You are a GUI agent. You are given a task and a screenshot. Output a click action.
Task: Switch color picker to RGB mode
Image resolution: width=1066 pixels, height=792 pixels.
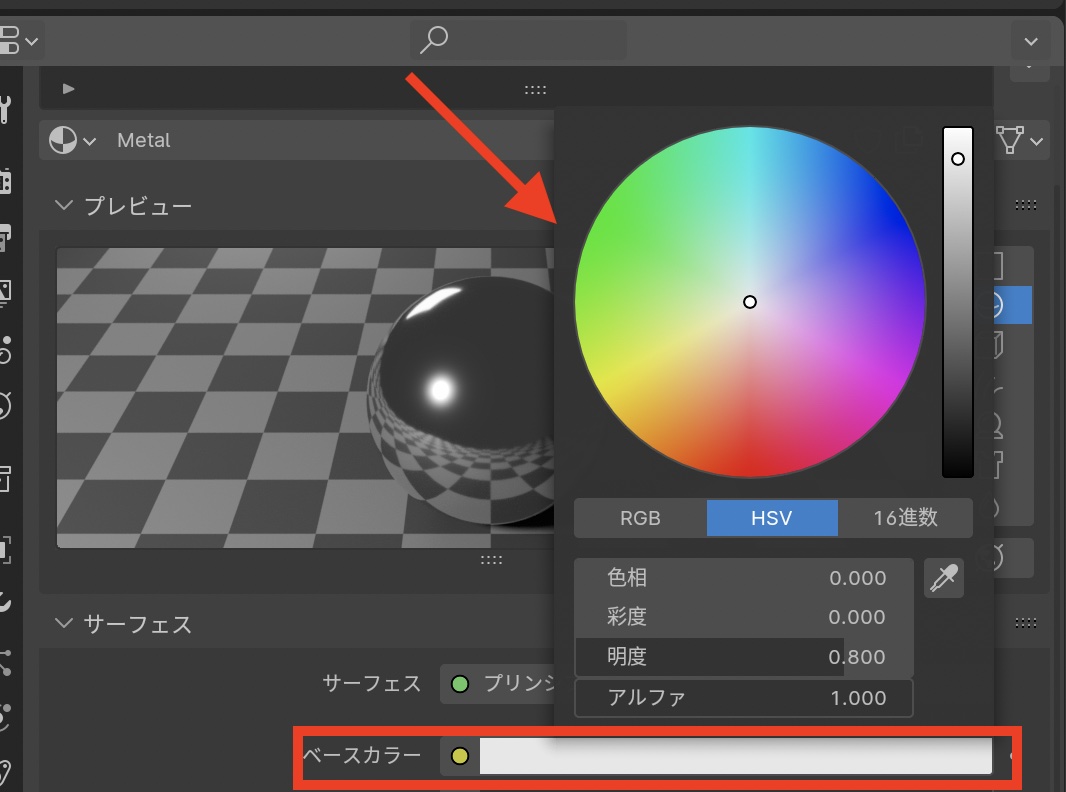point(640,518)
